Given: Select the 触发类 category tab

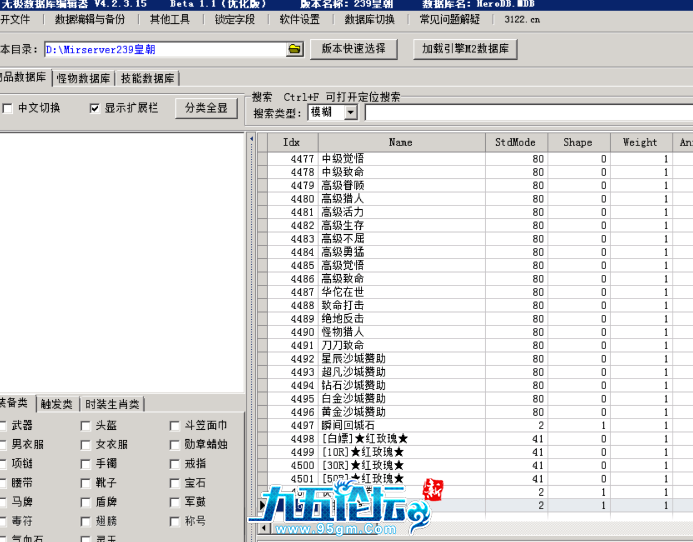Looking at the screenshot, I should tap(57, 404).
